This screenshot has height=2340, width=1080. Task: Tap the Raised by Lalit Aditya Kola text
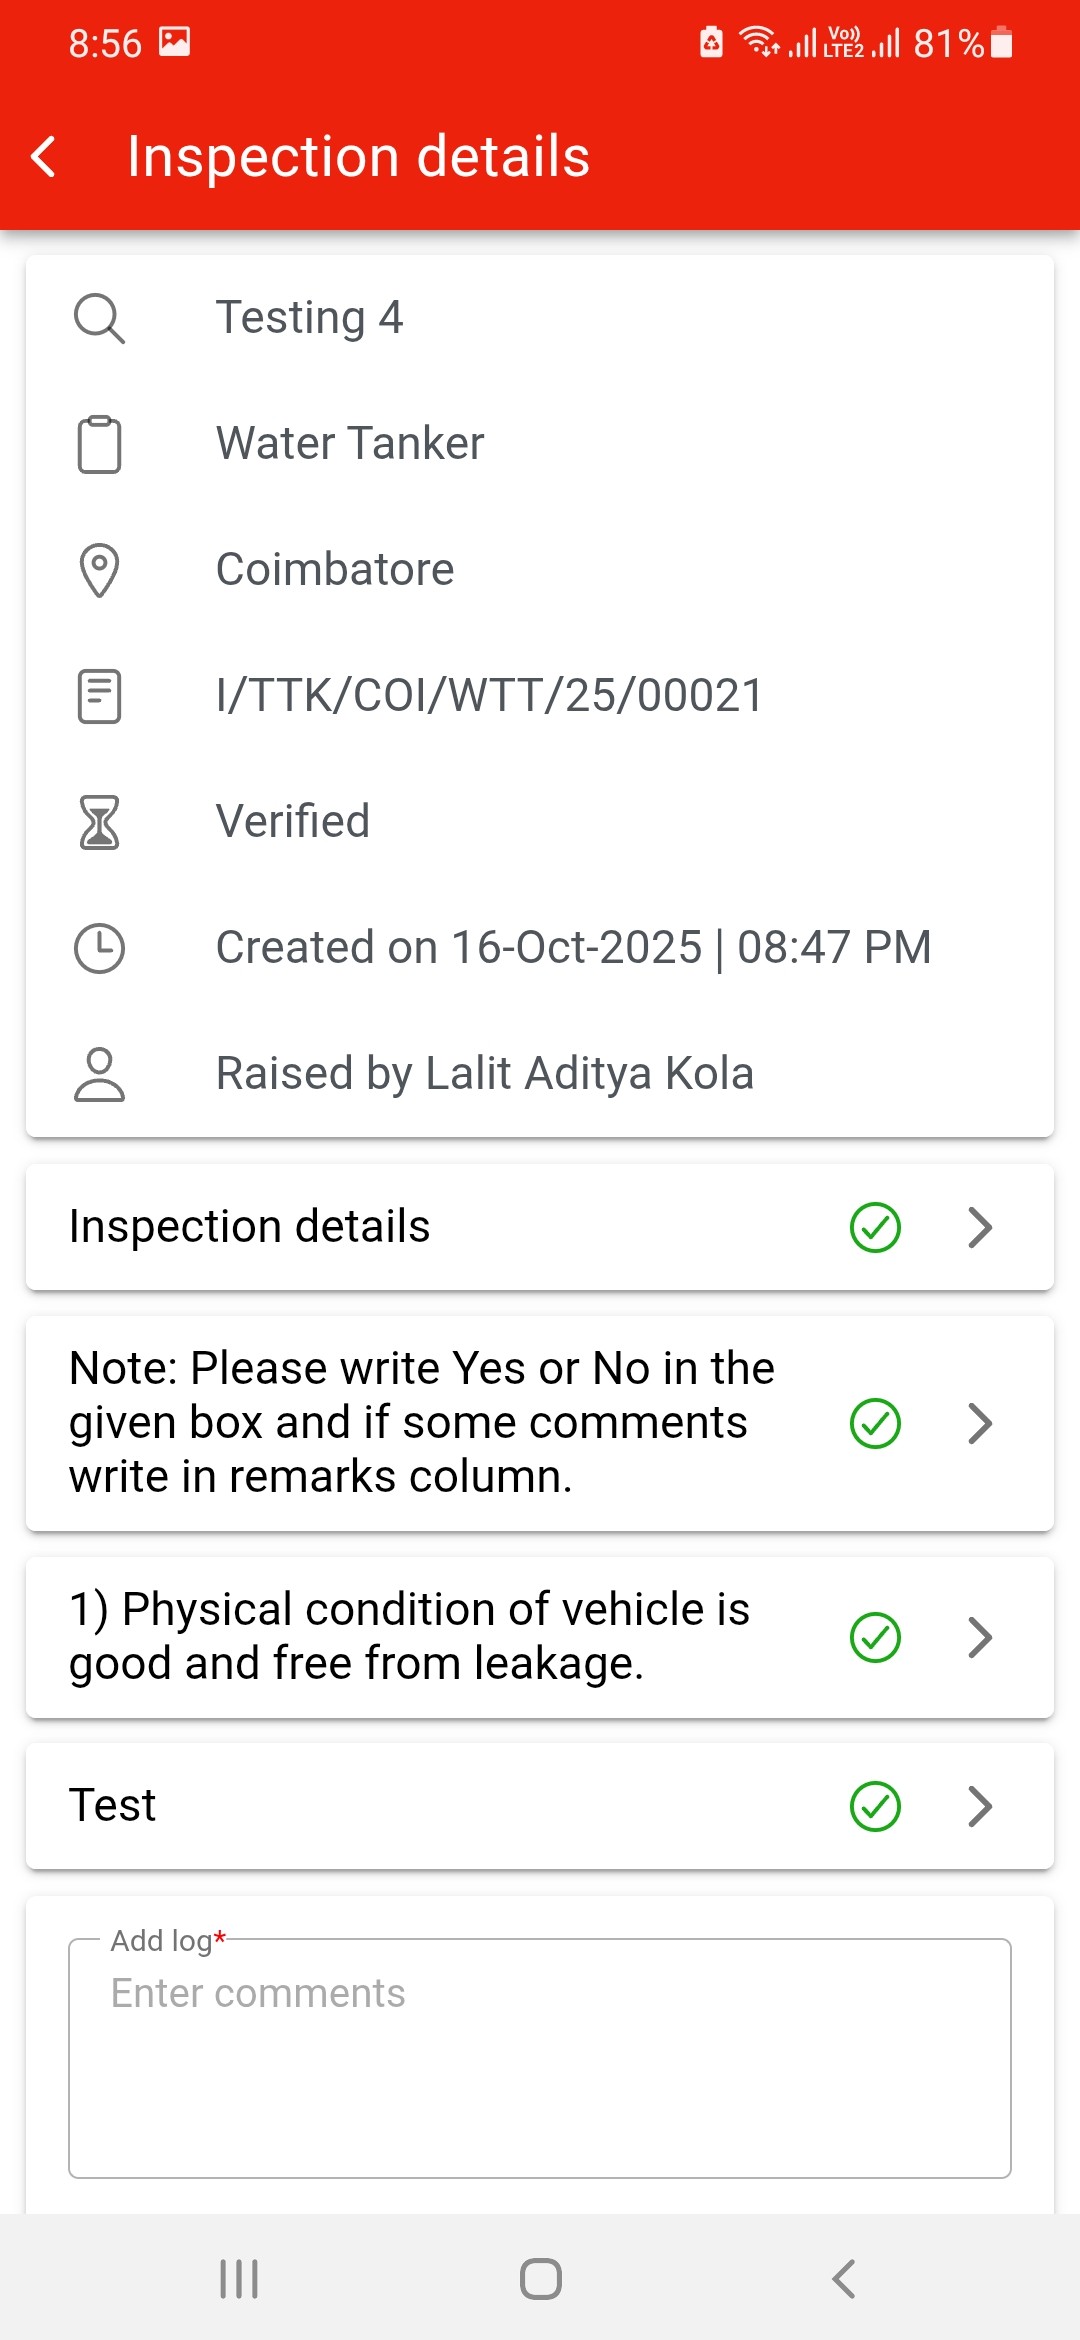[484, 1074]
